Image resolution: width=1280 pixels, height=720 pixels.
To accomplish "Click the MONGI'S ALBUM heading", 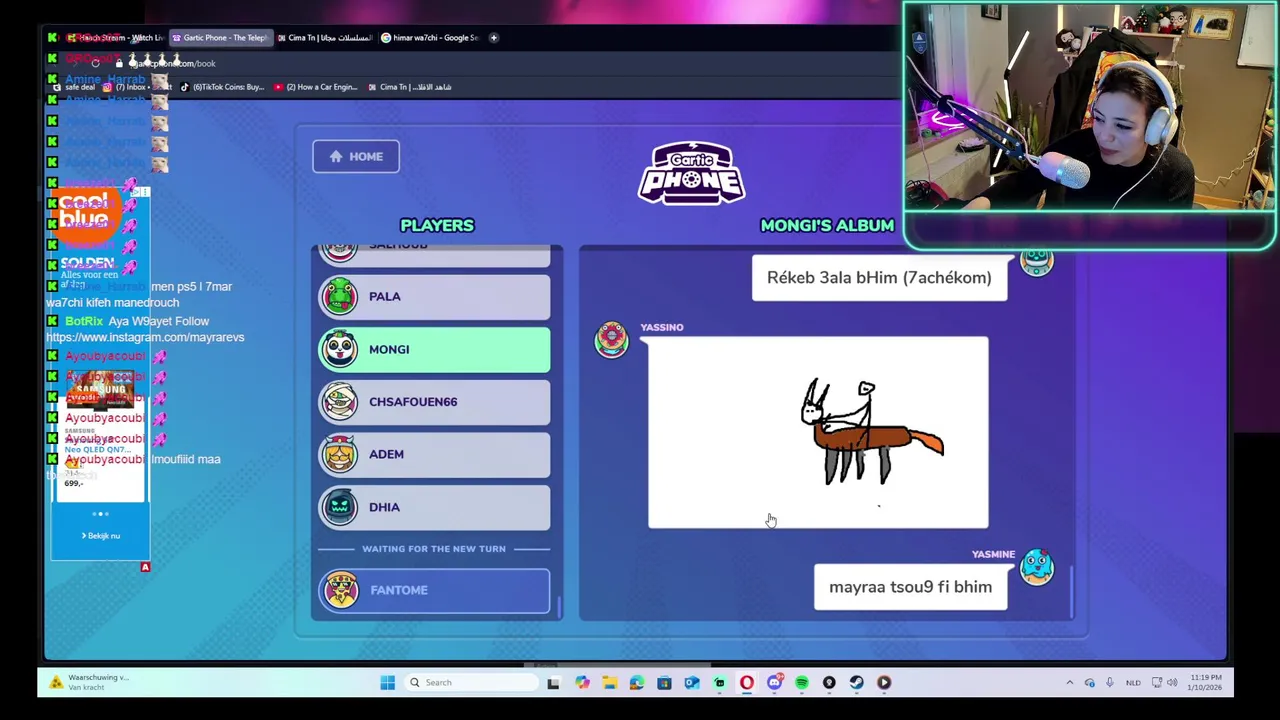I will click(827, 225).
